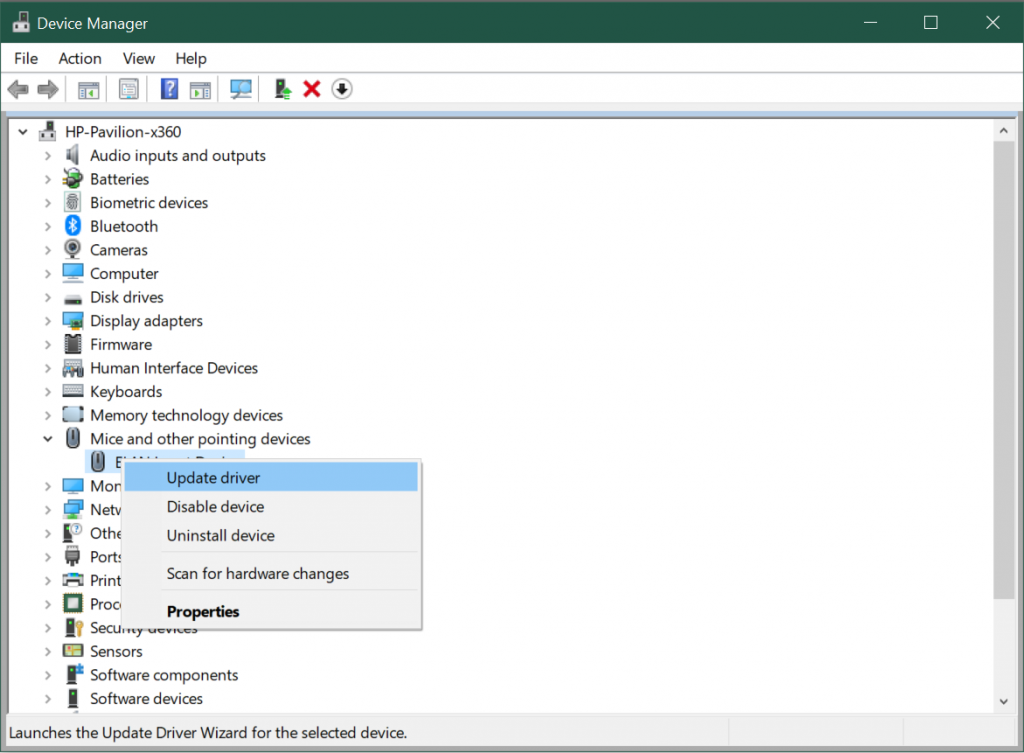Screen dimensions: 1024x753
Task: Click Scan for hardware changes monitor icon
Action: click(241, 89)
